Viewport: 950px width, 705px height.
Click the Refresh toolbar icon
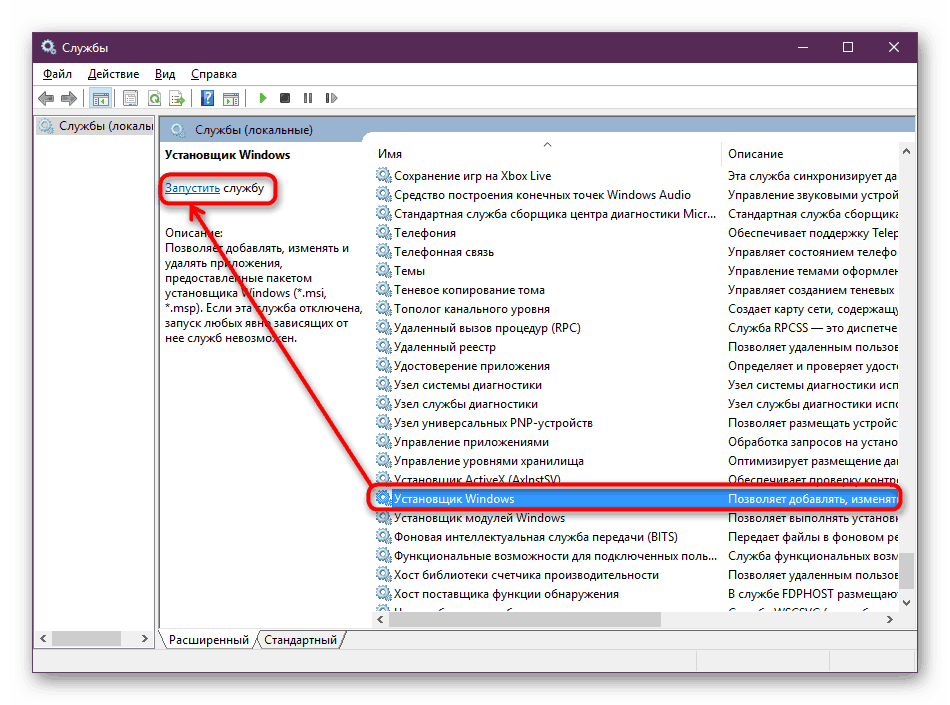pos(154,98)
